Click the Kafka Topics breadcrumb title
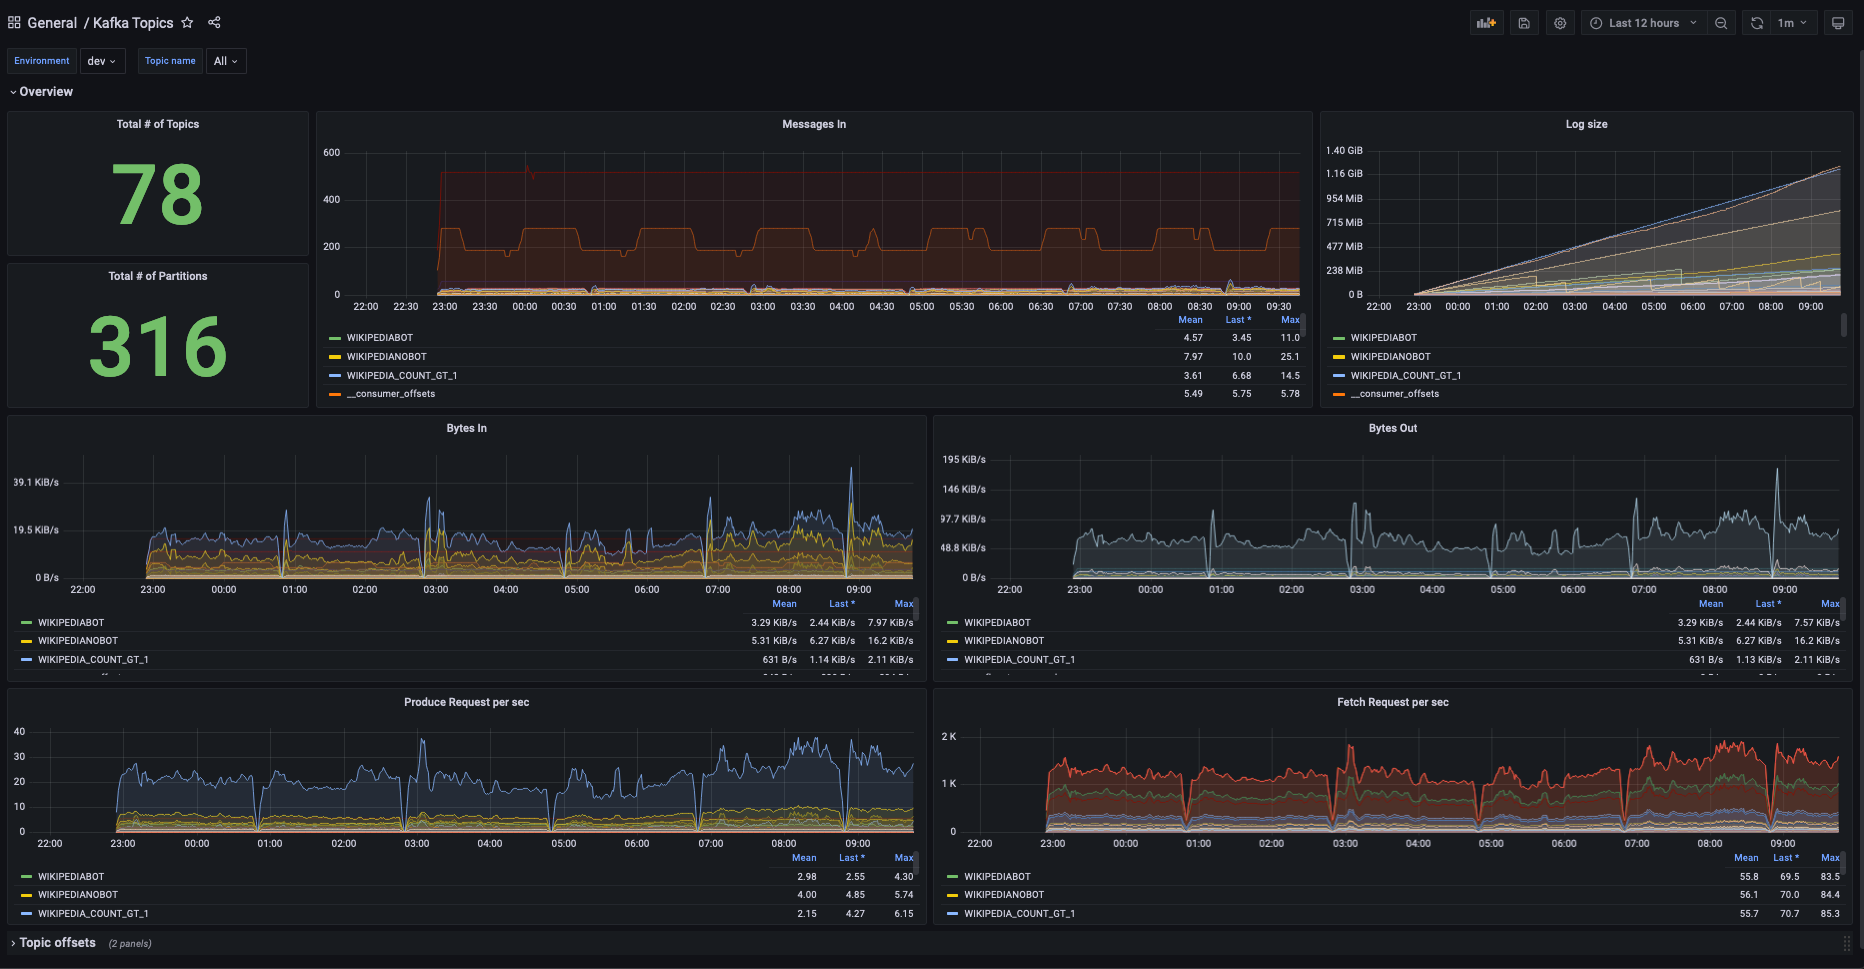 click(x=133, y=22)
